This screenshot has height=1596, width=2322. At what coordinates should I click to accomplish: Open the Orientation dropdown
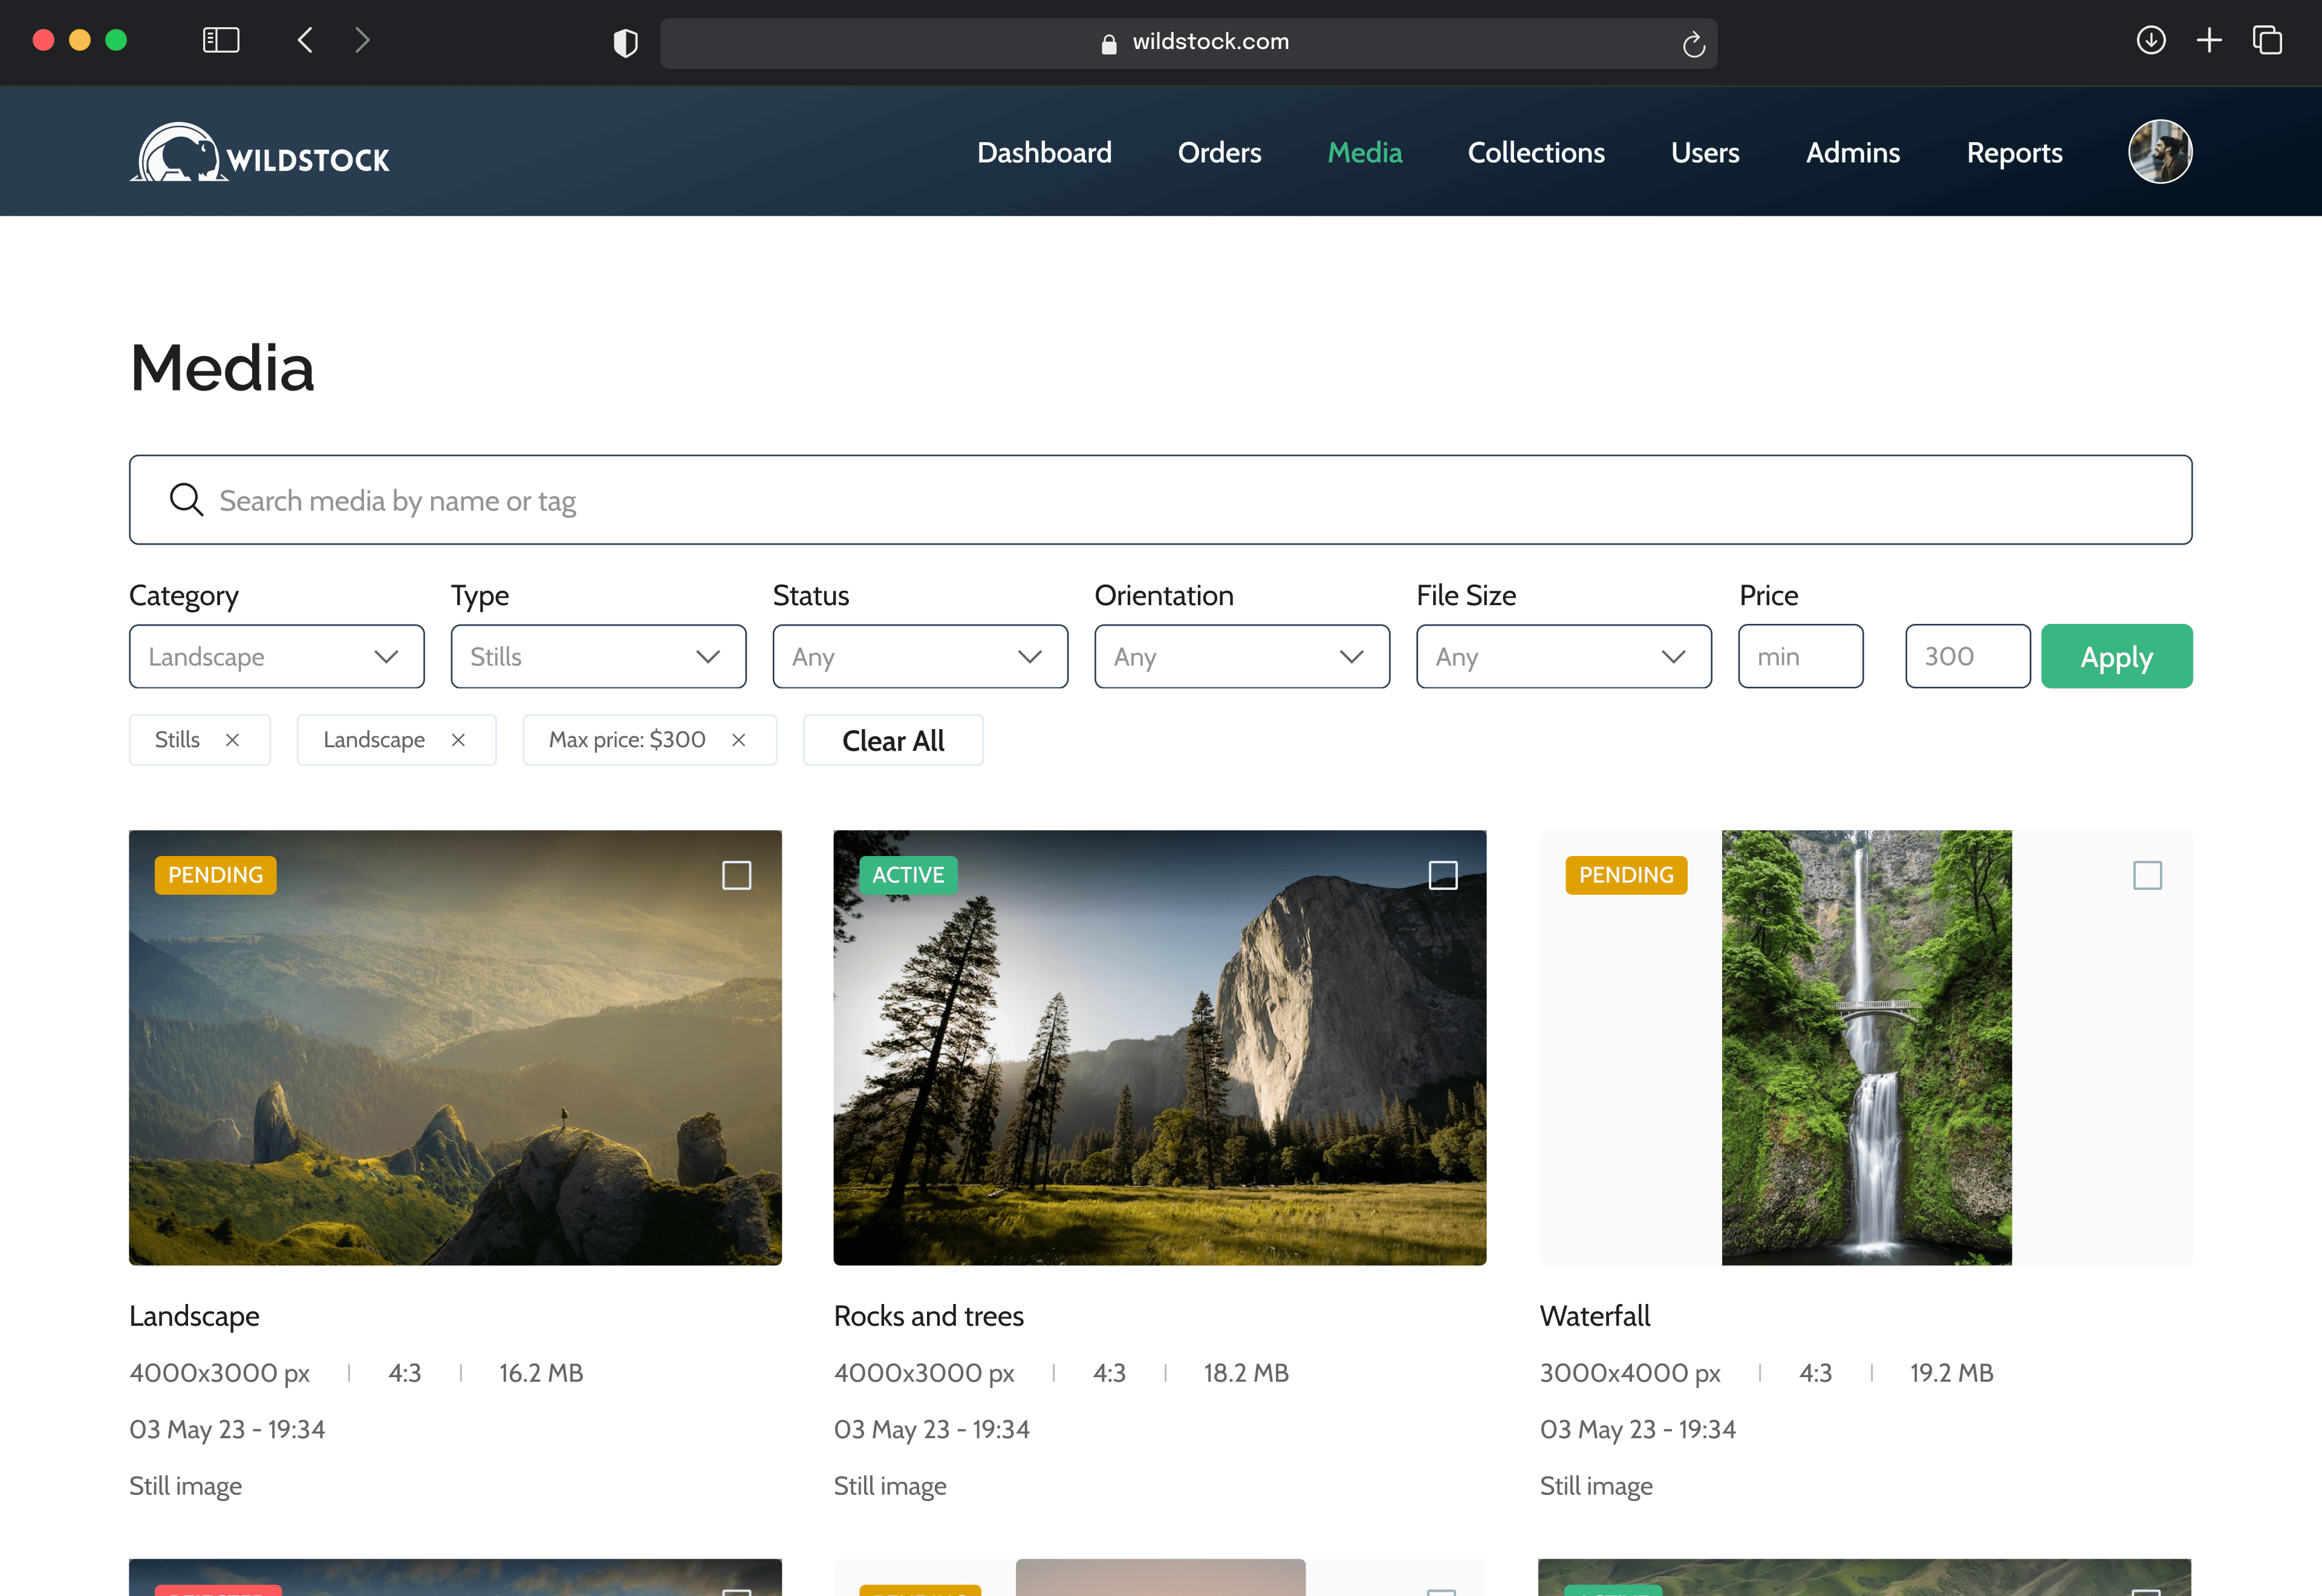[x=1241, y=657]
